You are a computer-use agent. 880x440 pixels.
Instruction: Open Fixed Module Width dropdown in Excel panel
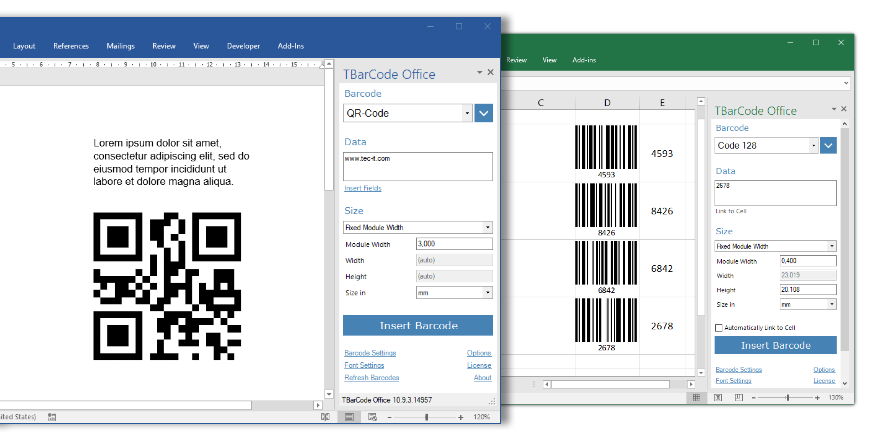pos(831,246)
